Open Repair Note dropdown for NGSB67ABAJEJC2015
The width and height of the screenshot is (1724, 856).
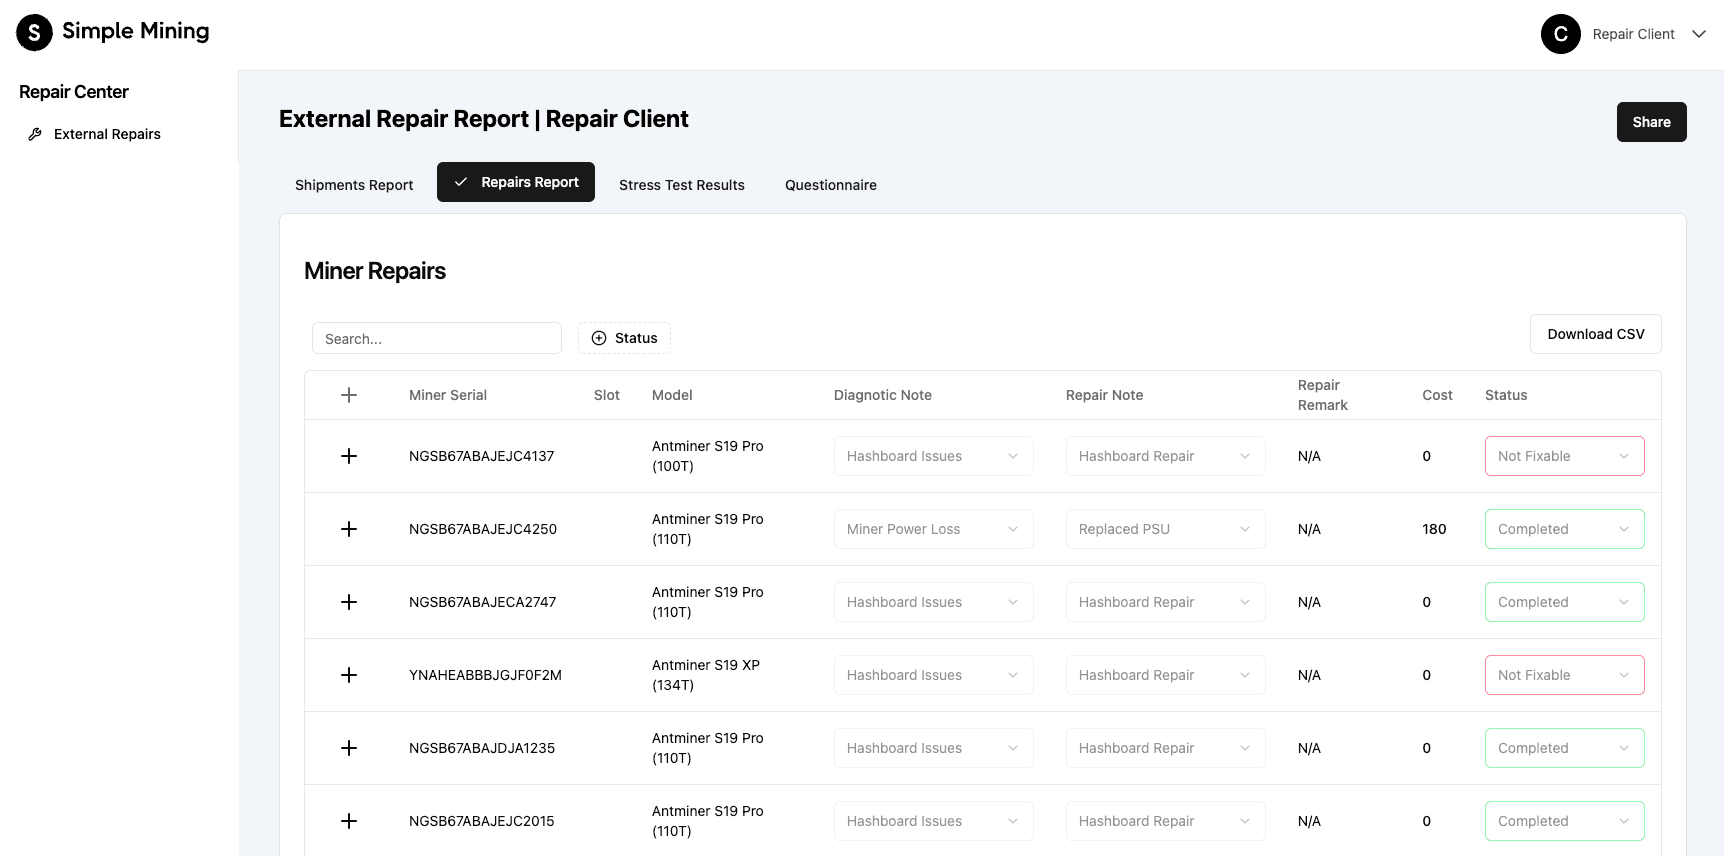[x=1166, y=821]
